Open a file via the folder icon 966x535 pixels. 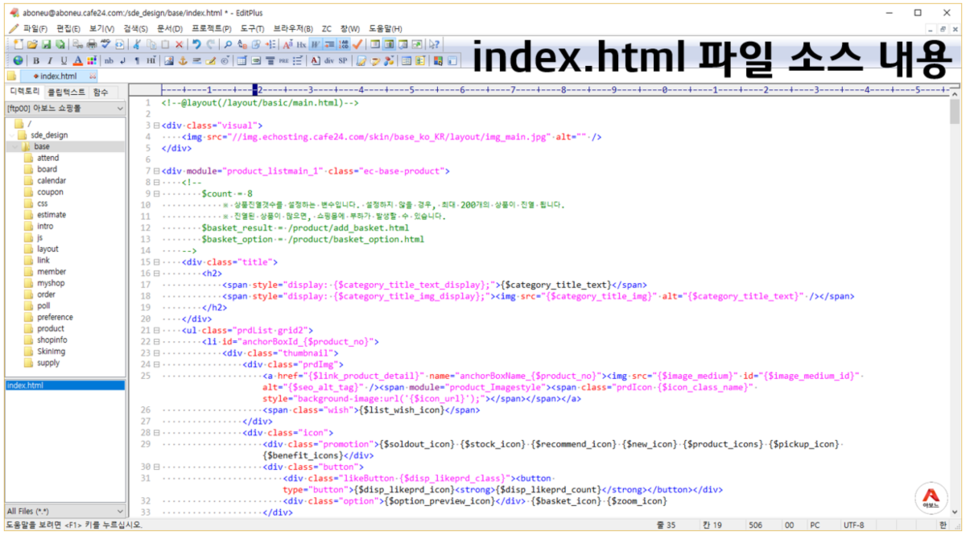pyautogui.click(x=32, y=44)
